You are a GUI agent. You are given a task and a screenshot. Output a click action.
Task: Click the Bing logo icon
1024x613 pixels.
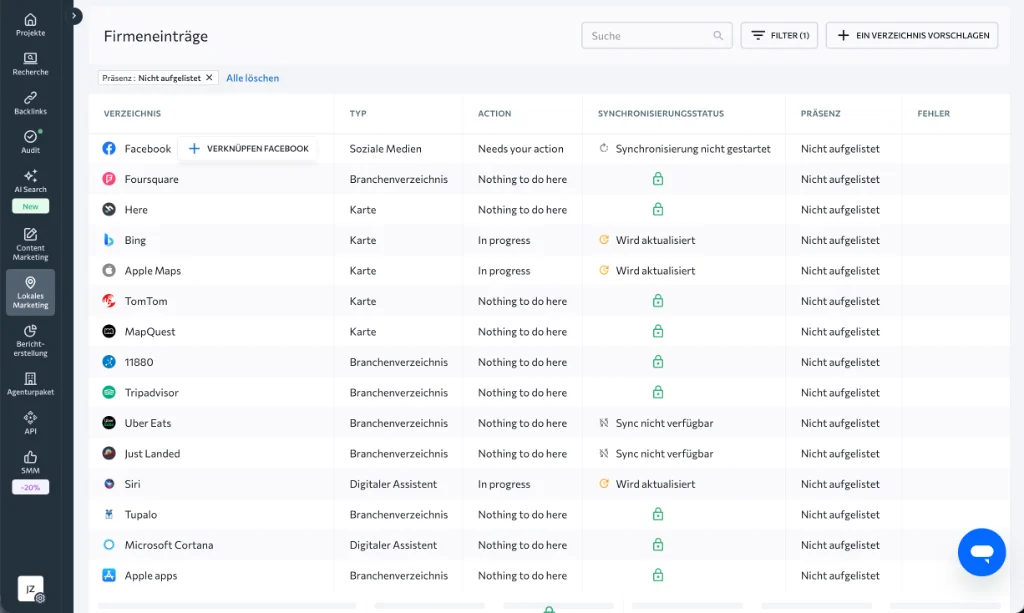pos(109,240)
